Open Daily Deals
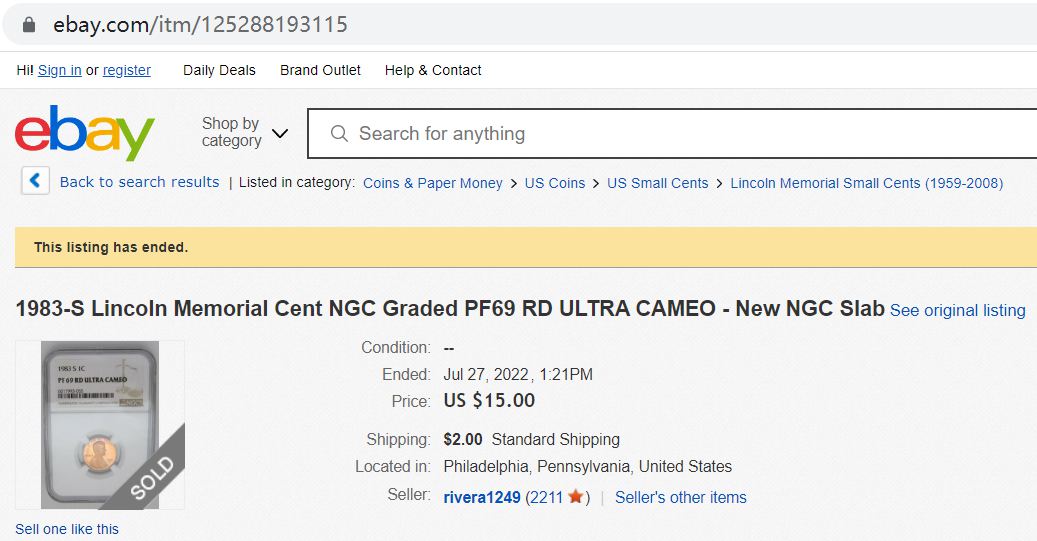Screen dimensions: 1037x541 [x=219, y=70]
